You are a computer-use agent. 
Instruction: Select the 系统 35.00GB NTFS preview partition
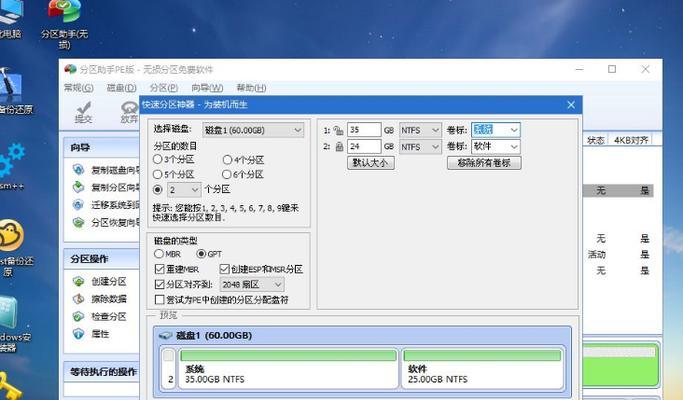(288, 368)
